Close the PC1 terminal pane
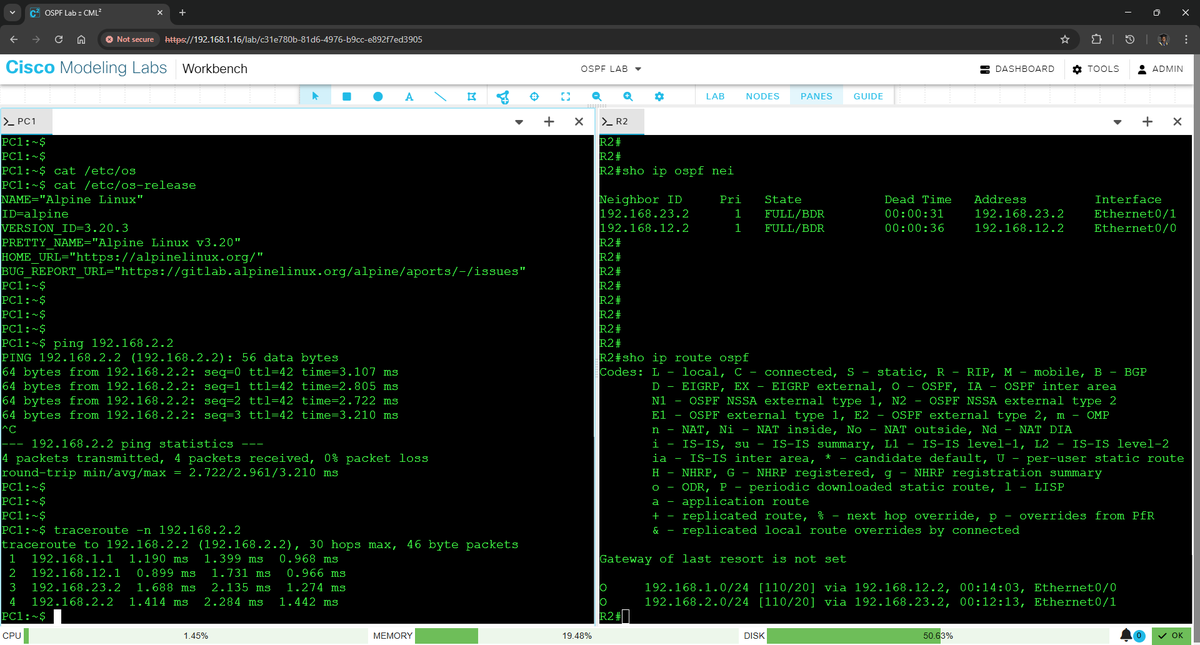 coord(579,121)
